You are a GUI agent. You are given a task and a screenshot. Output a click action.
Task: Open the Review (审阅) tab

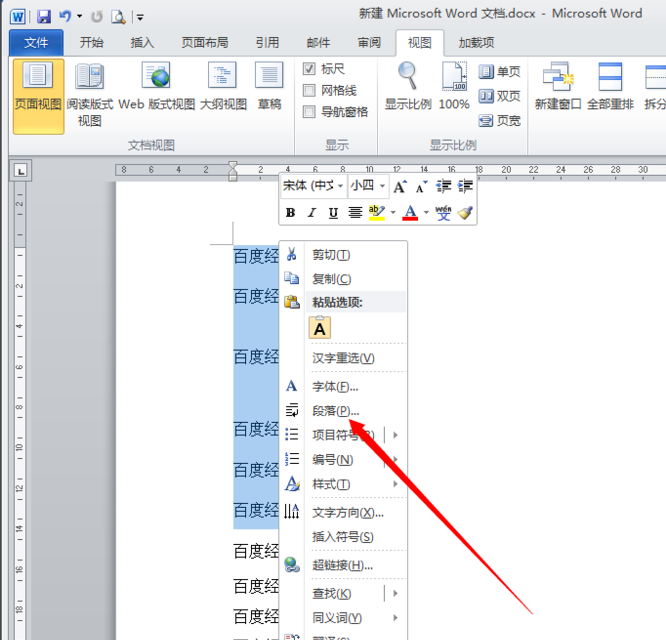369,42
